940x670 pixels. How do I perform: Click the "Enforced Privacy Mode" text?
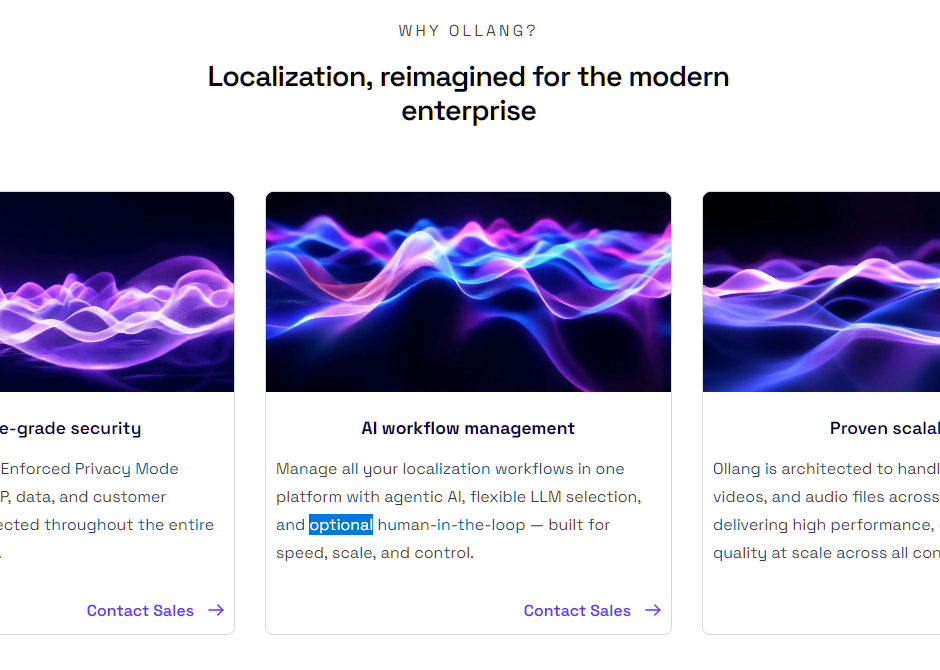(x=90, y=469)
